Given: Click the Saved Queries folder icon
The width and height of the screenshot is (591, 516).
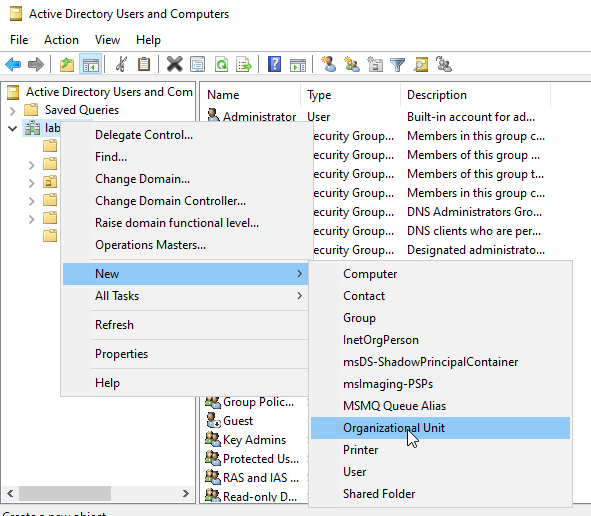Looking at the screenshot, I should point(31,110).
